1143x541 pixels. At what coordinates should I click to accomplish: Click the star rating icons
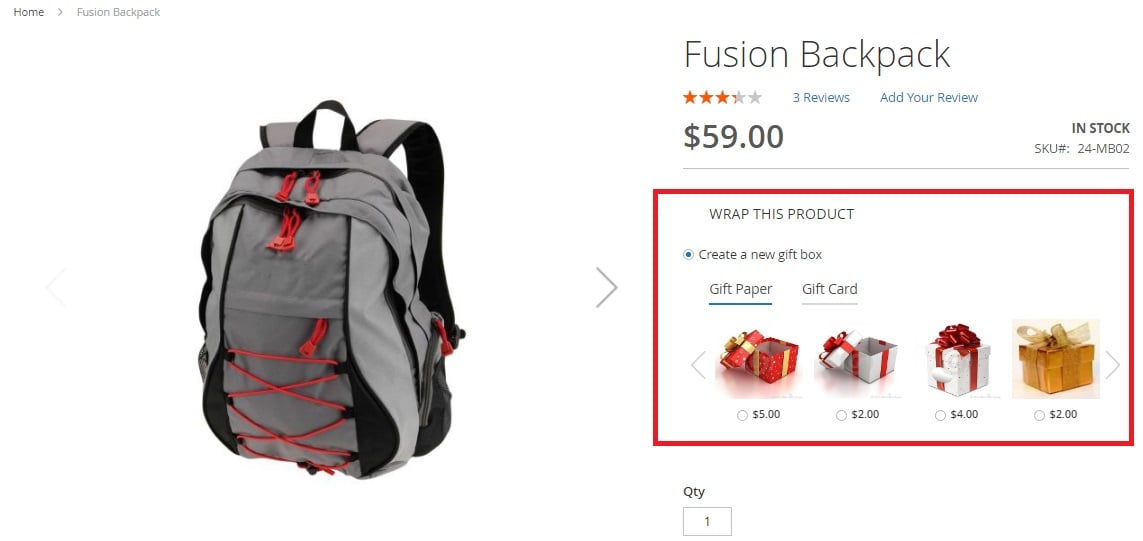(x=722, y=97)
